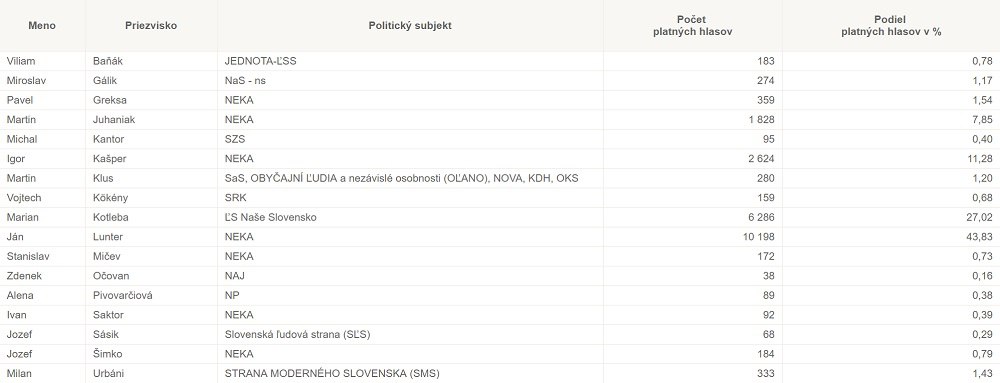Select the JEDNOTA-ĽSS party cell
Screen dimensions: 1000x383
410,61
